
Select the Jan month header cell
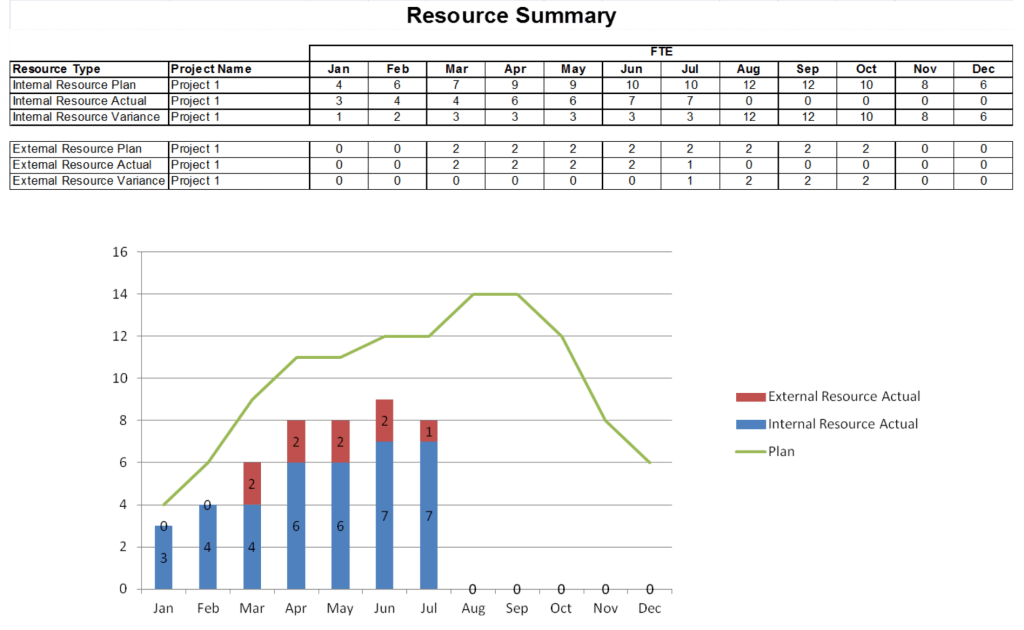[x=338, y=69]
